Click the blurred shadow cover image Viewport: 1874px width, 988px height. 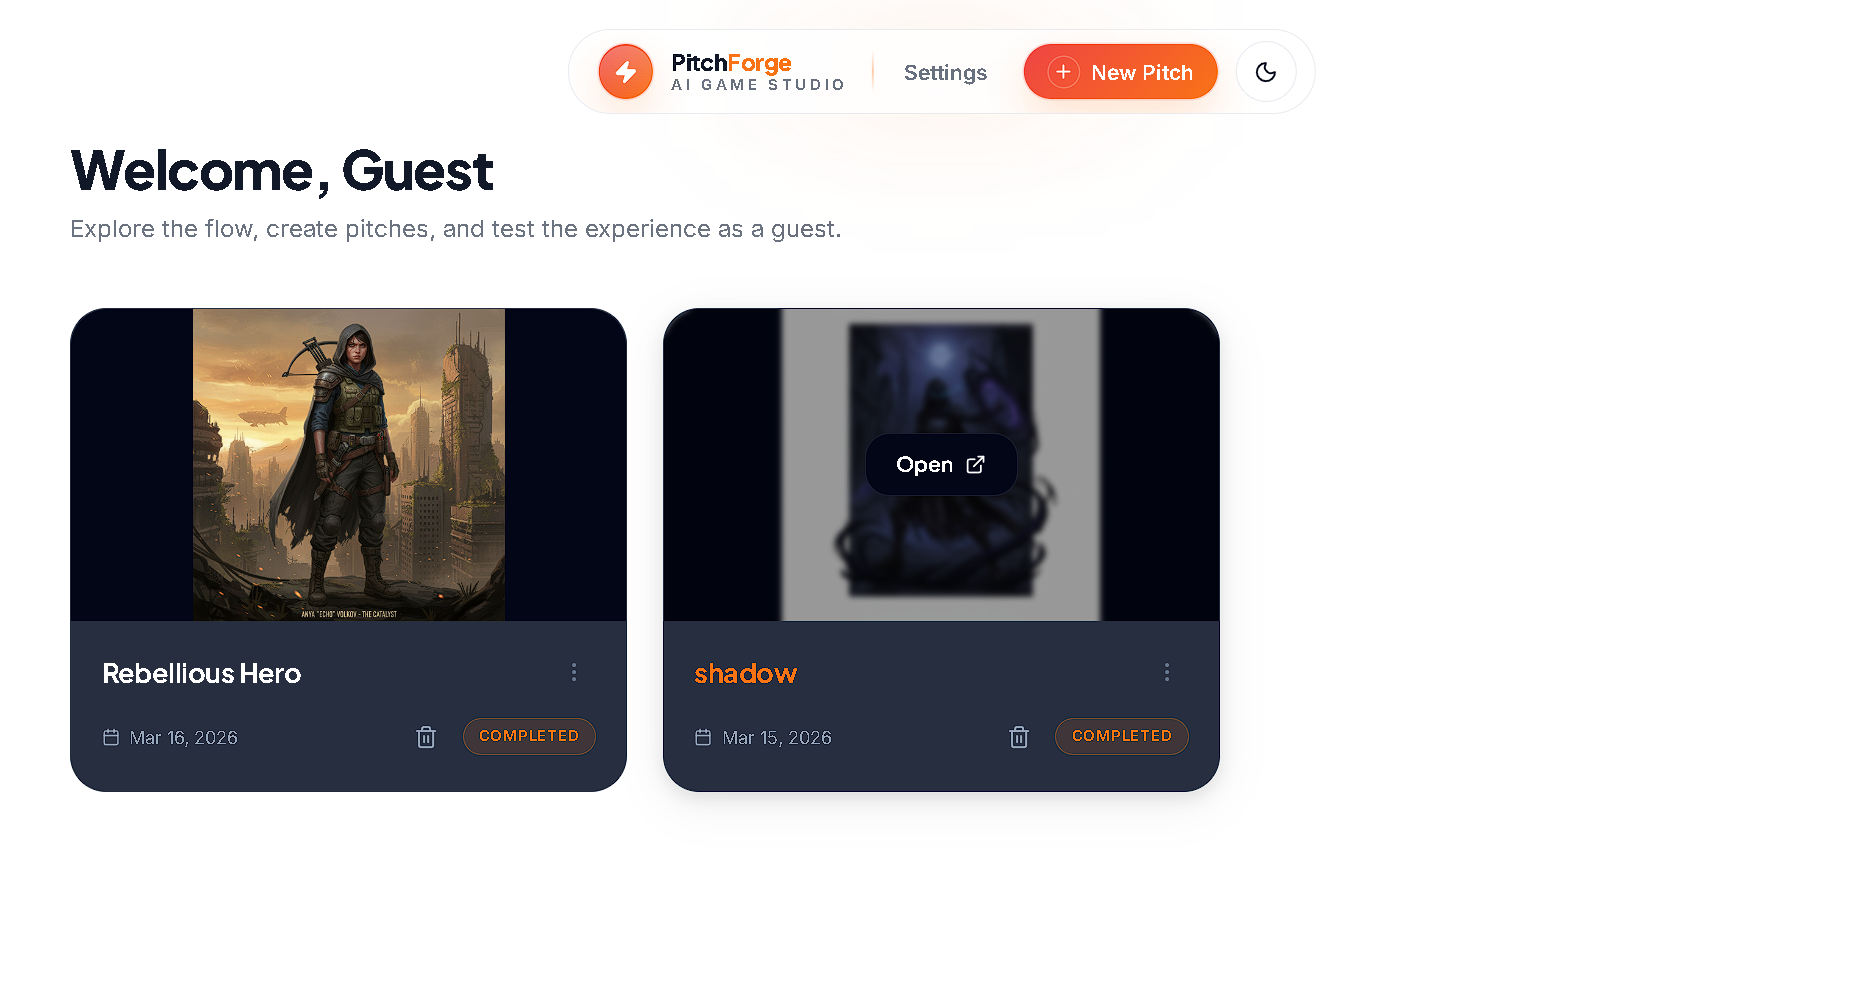tap(941, 465)
